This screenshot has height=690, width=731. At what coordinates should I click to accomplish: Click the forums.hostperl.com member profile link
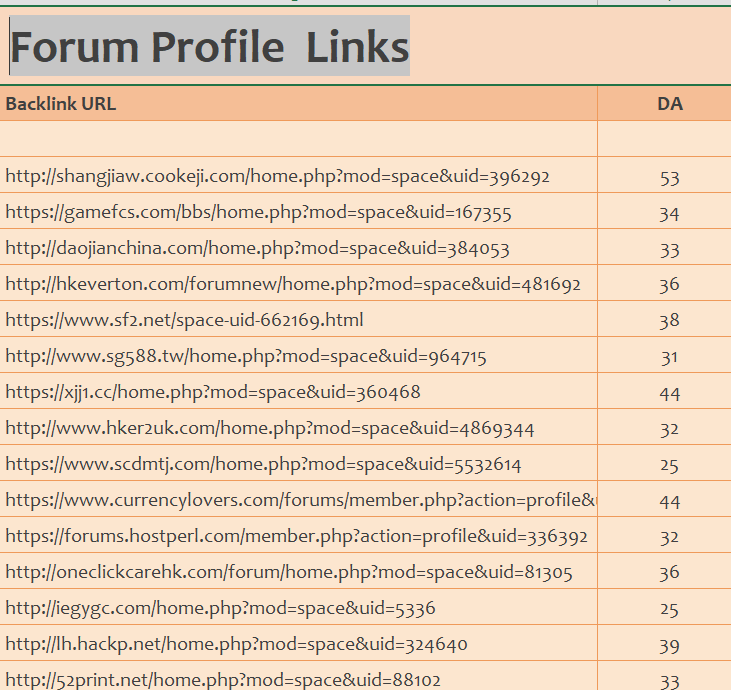point(296,537)
